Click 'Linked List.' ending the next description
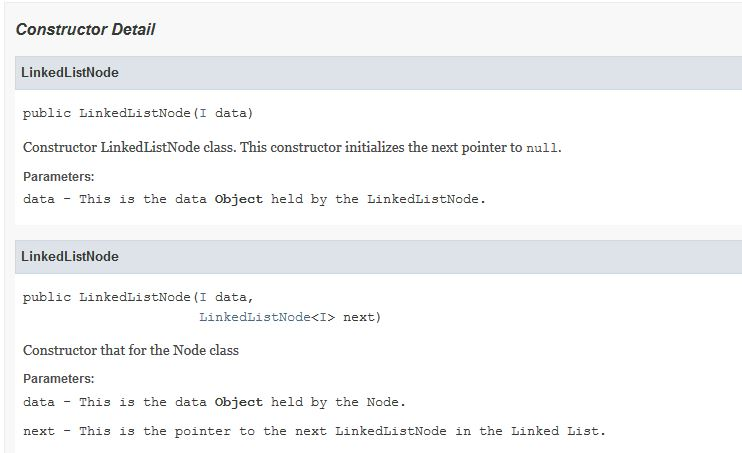This screenshot has height=453, width=742. (x=558, y=431)
